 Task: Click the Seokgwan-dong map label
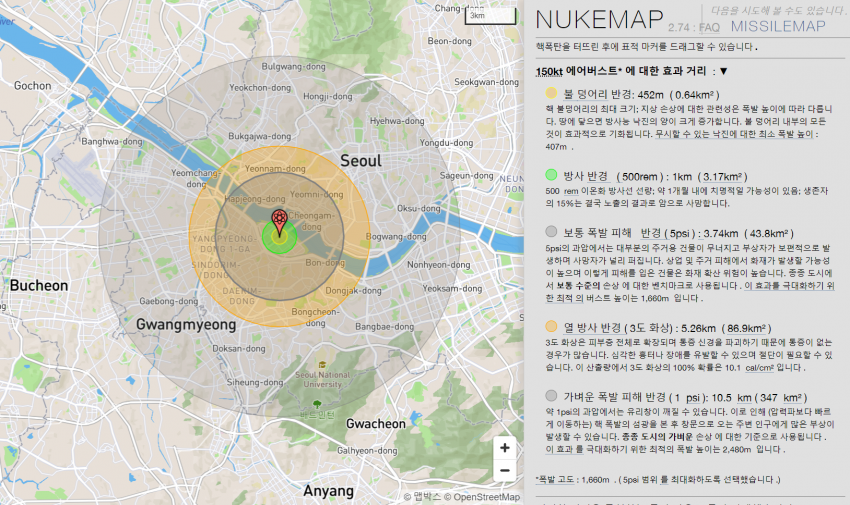[486, 82]
